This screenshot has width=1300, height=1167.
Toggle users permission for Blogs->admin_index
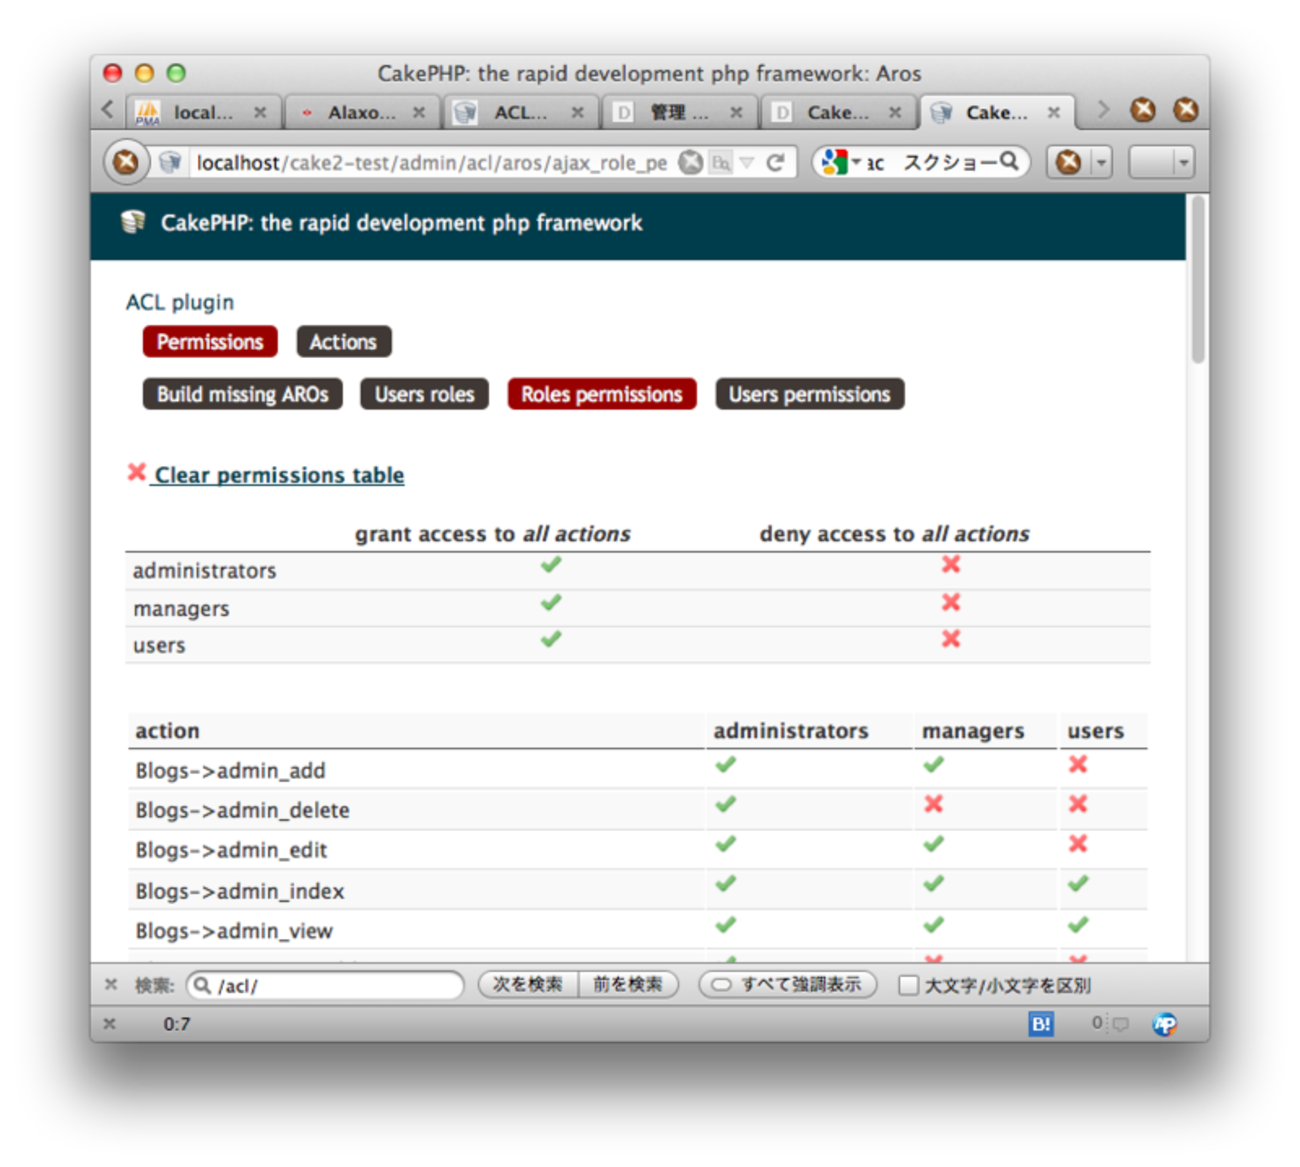[x=1078, y=884]
